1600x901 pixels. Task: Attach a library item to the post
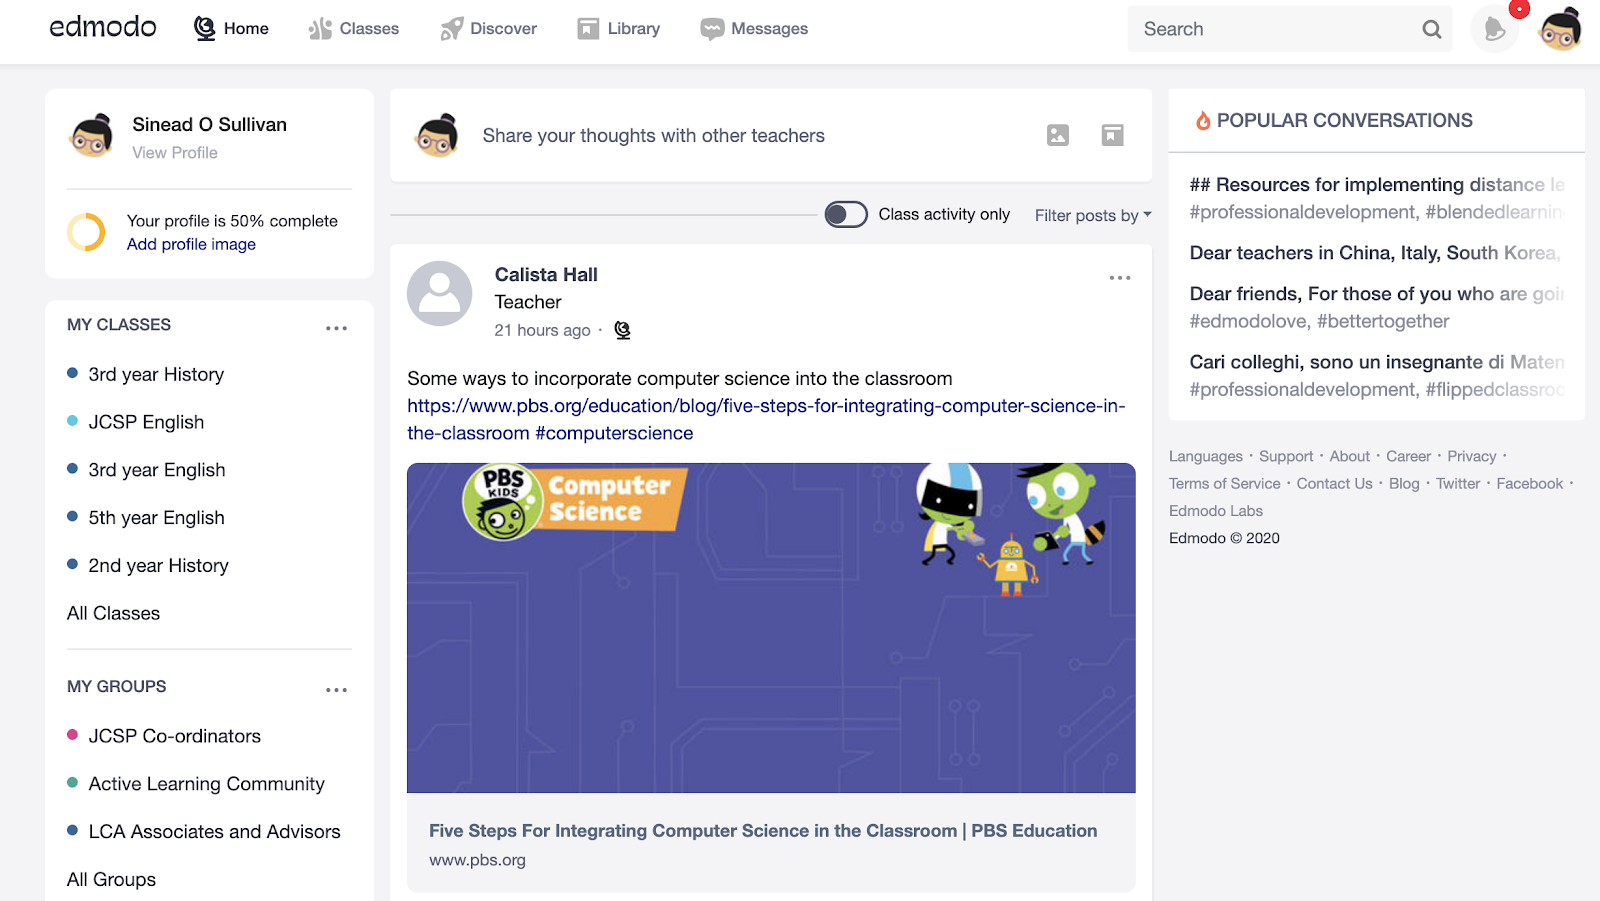[x=1112, y=135]
